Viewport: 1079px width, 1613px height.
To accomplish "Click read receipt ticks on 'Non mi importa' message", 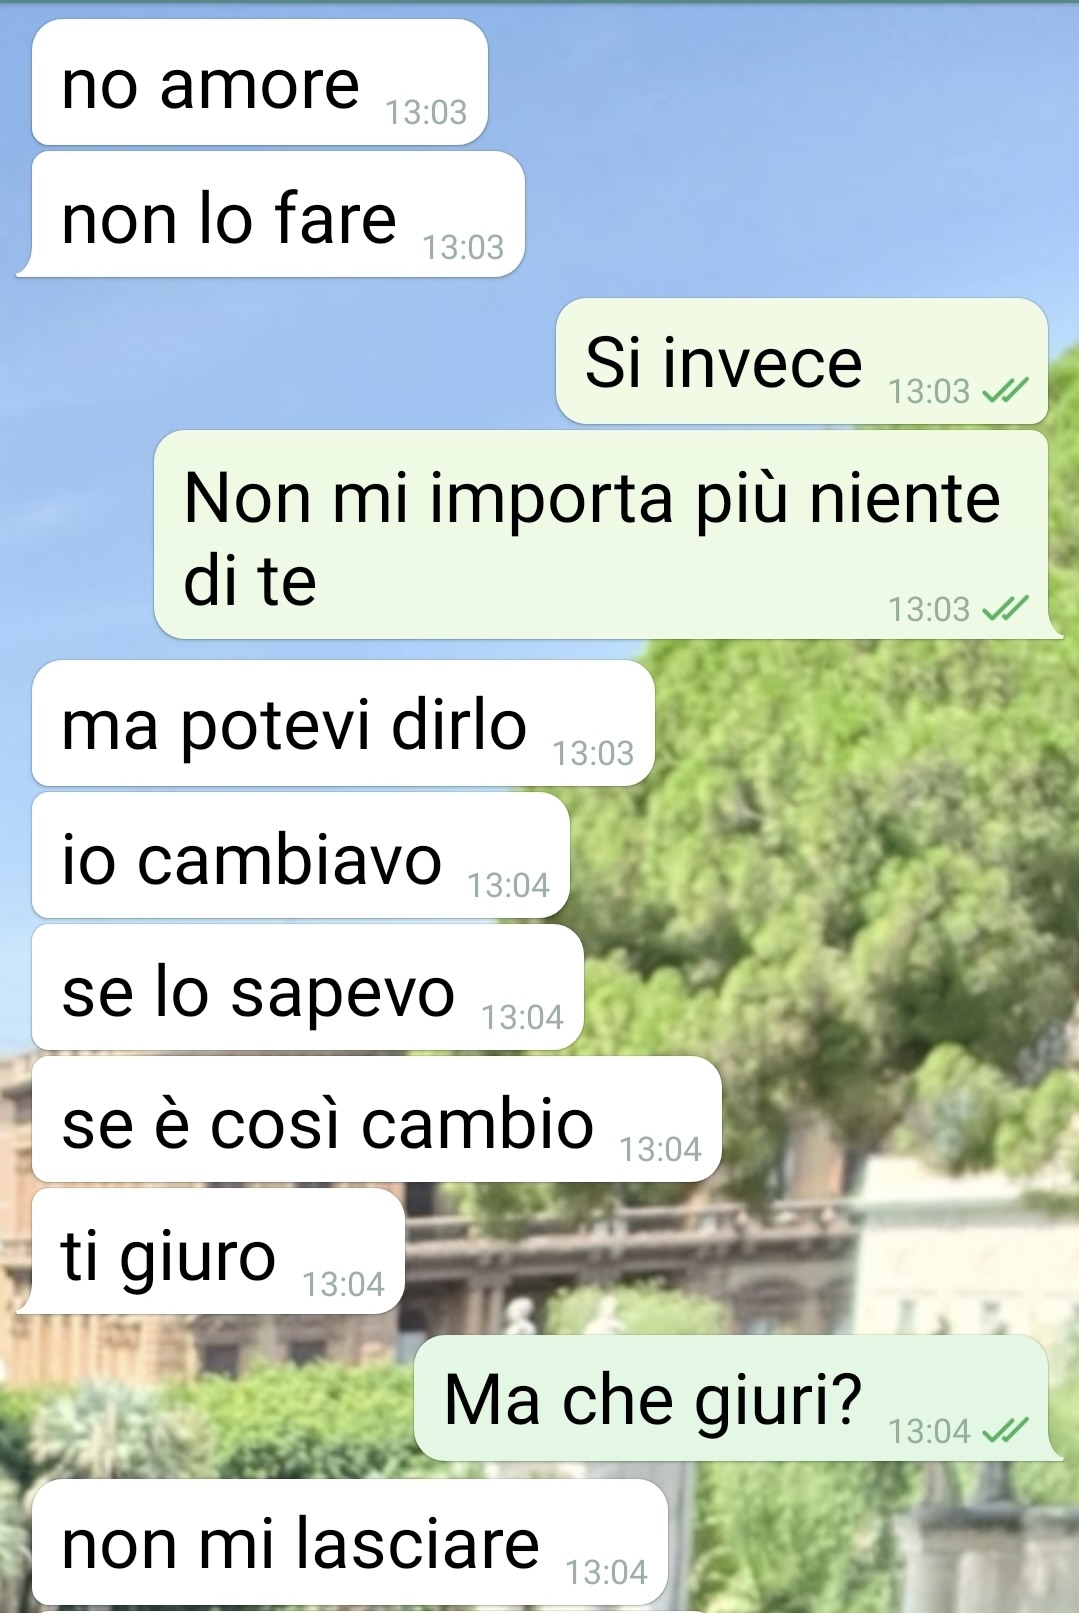I will click(x=1005, y=609).
